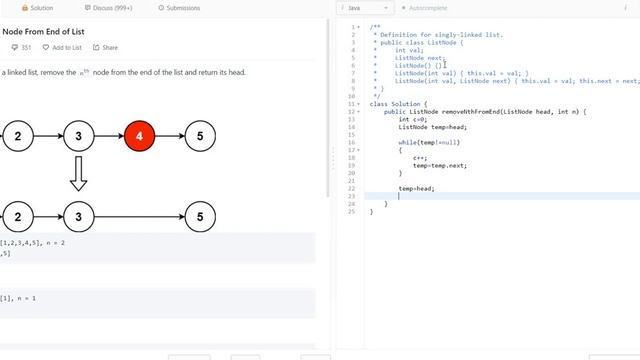The image size is (640, 360).
Task: Click the description pane vertical scrollbar
Action: pos(327,108)
